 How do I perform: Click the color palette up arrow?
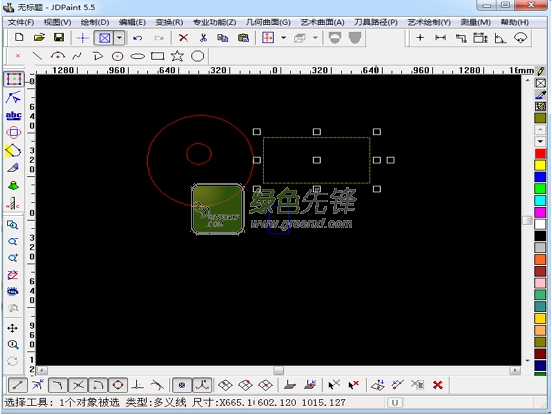(540, 130)
